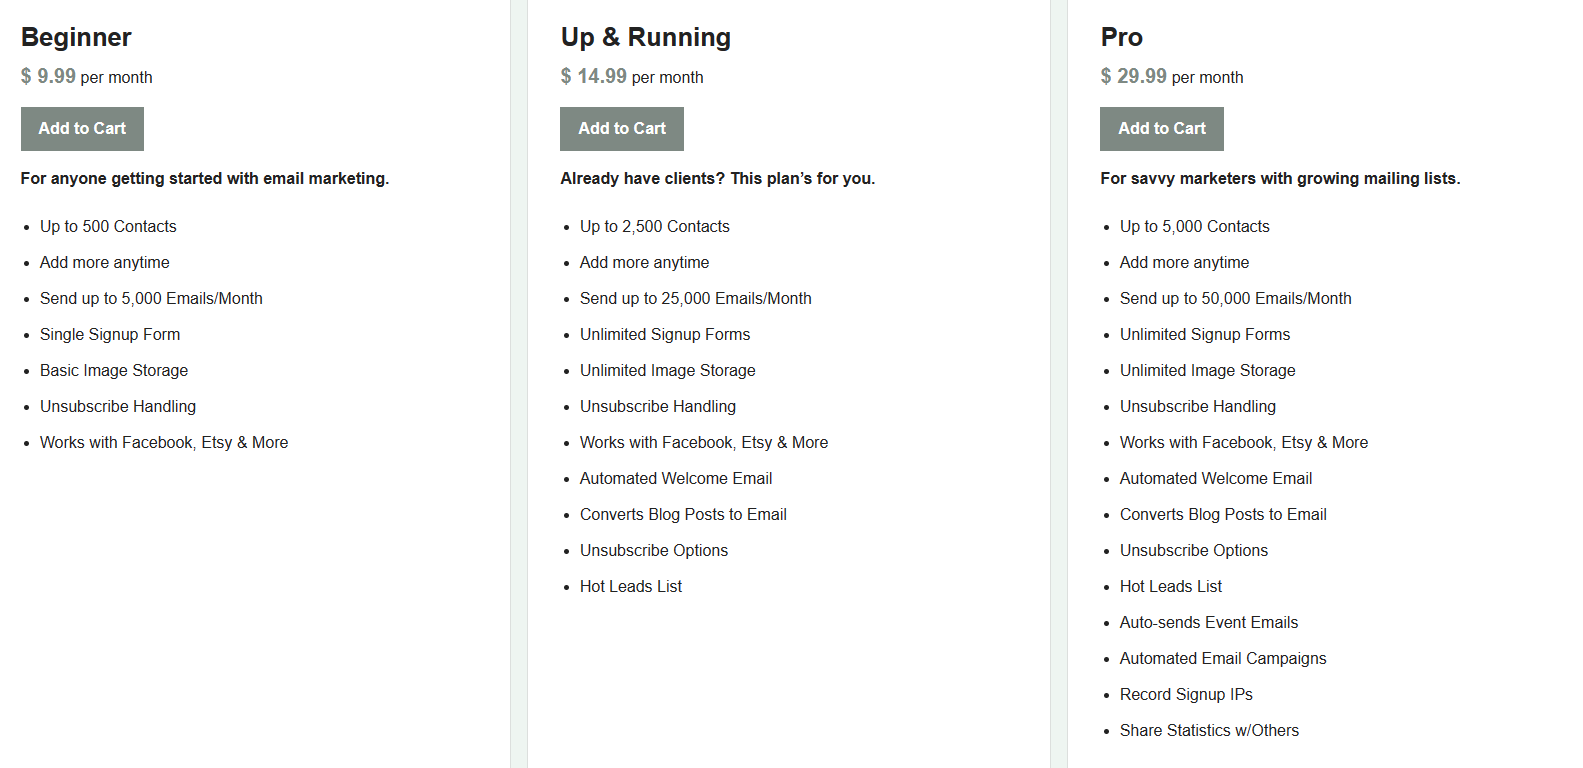Select the Up & Running plan title
The height and width of the screenshot is (768, 1583).
645,38
